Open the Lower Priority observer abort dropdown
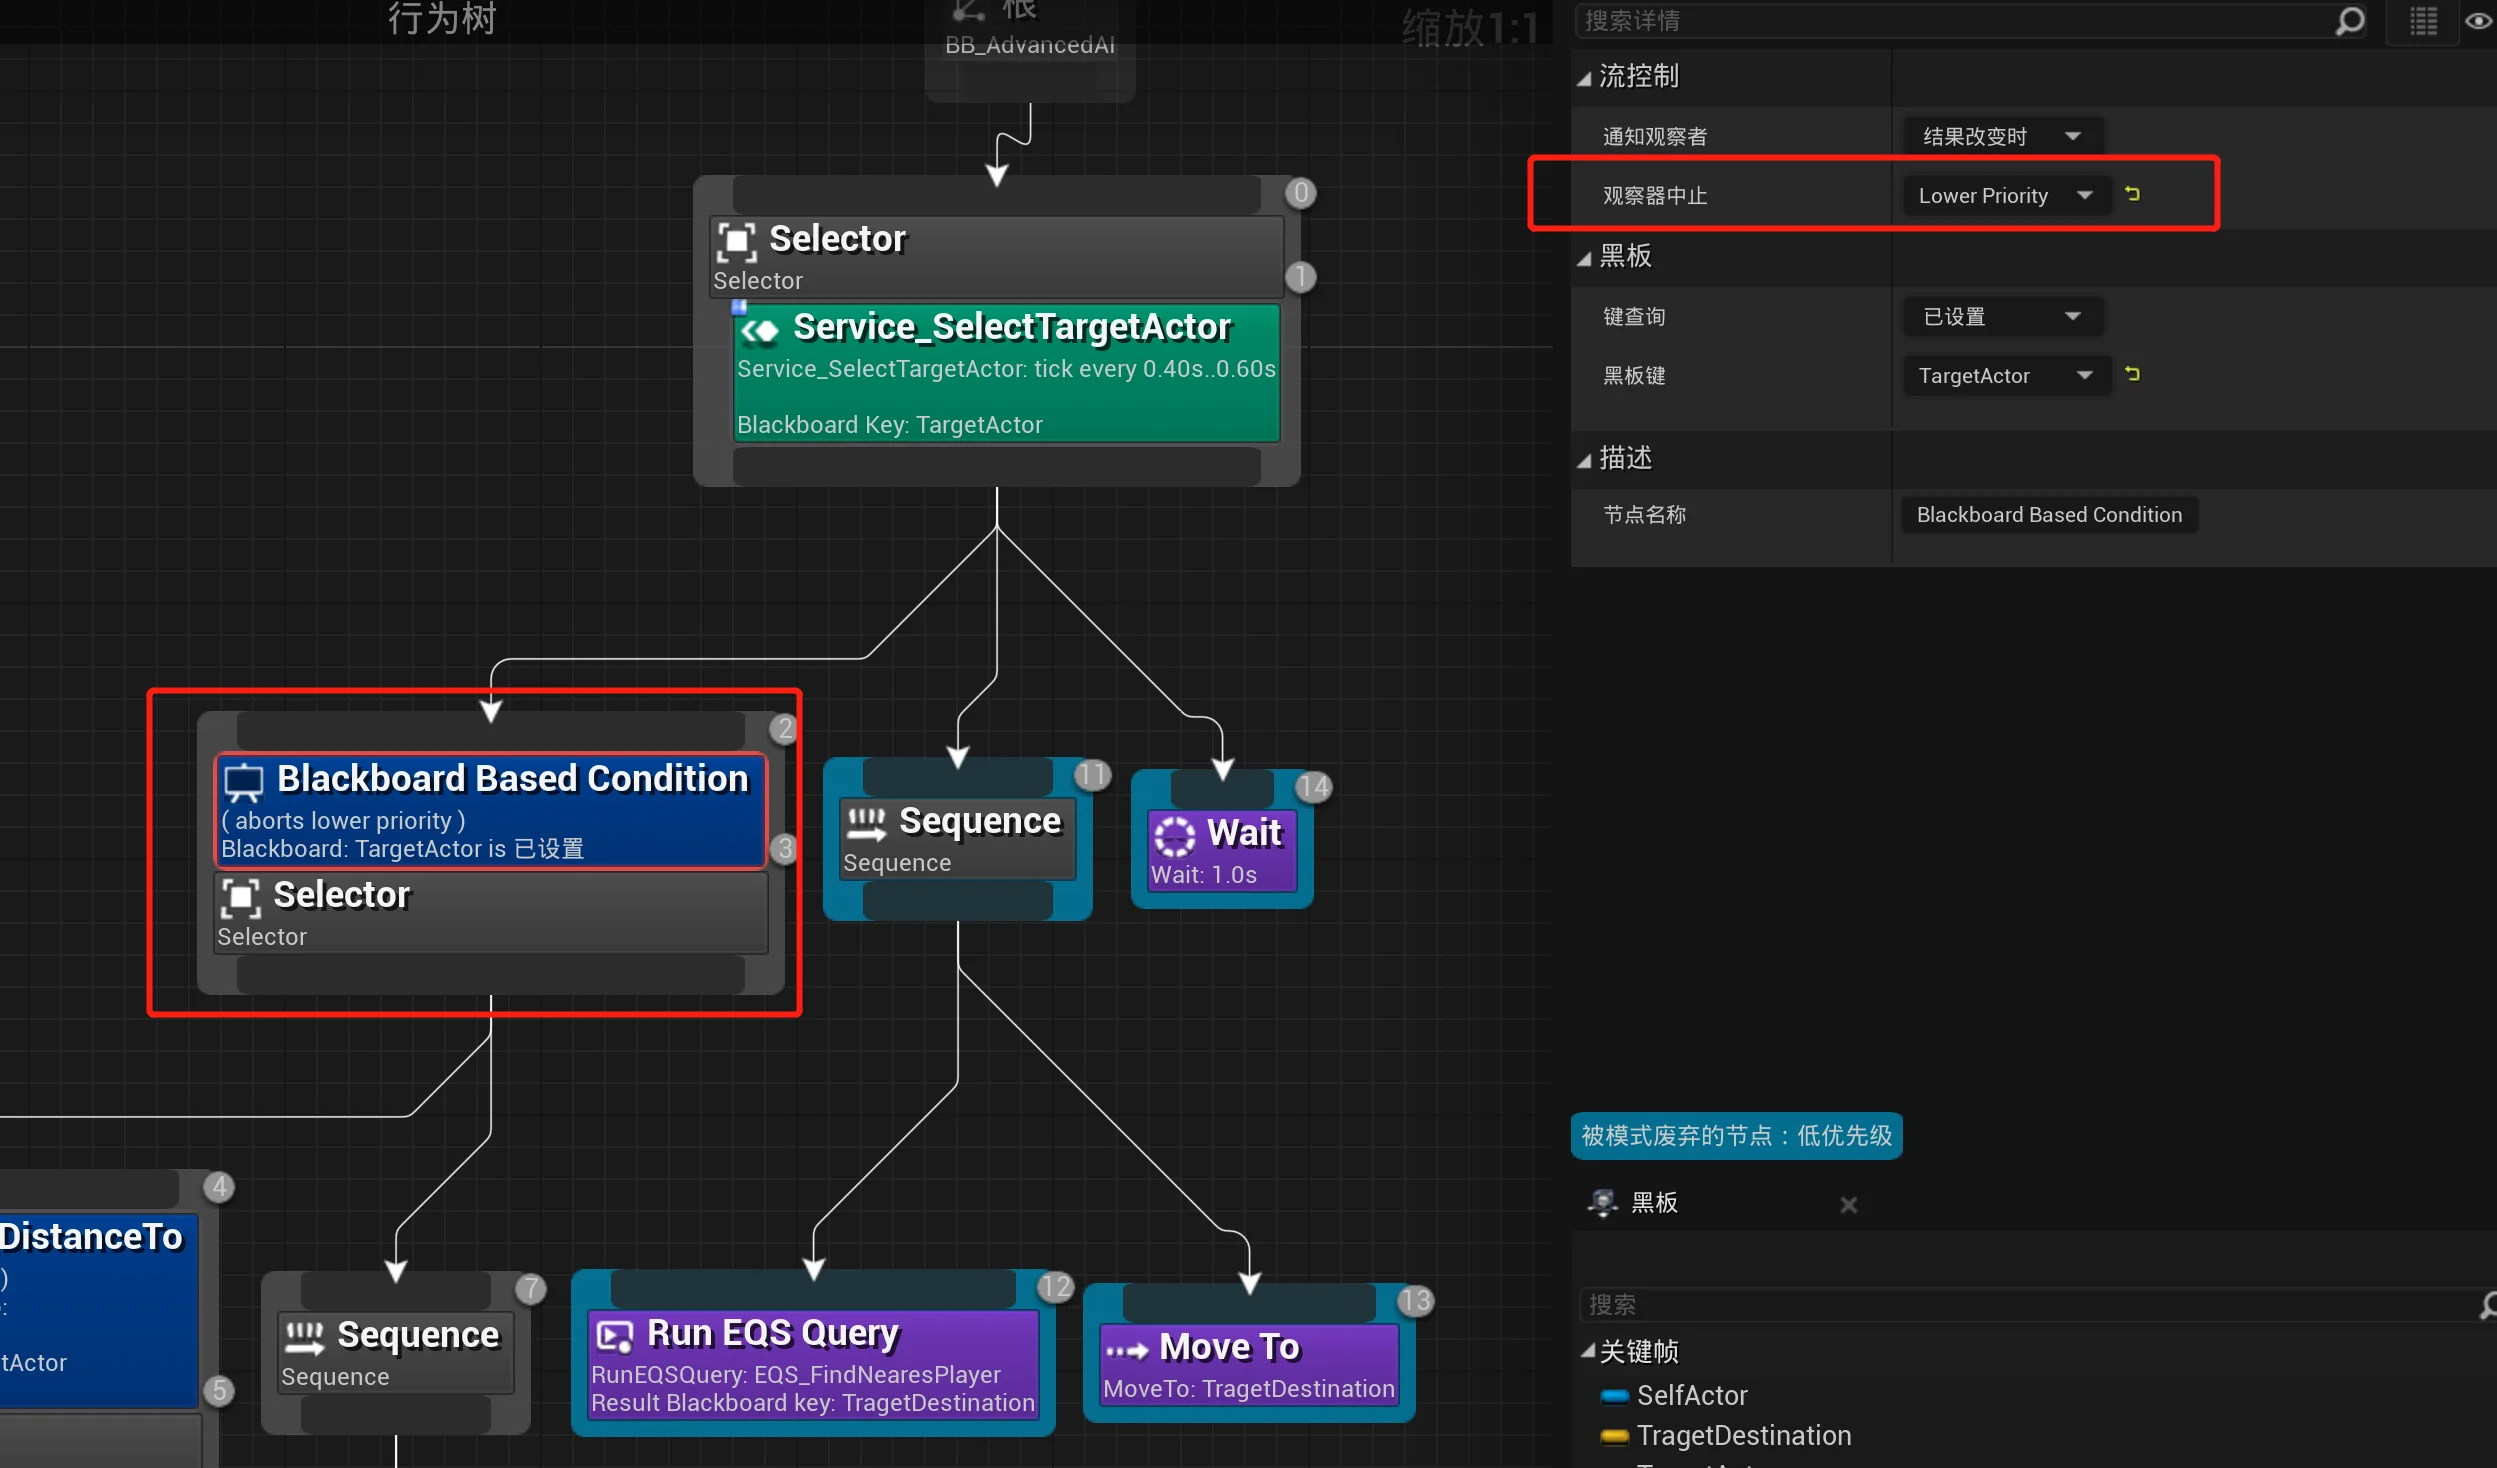 click(x=2006, y=196)
